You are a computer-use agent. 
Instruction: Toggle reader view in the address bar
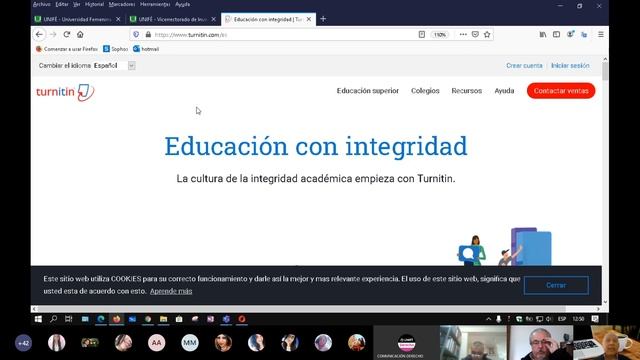click(x=422, y=35)
